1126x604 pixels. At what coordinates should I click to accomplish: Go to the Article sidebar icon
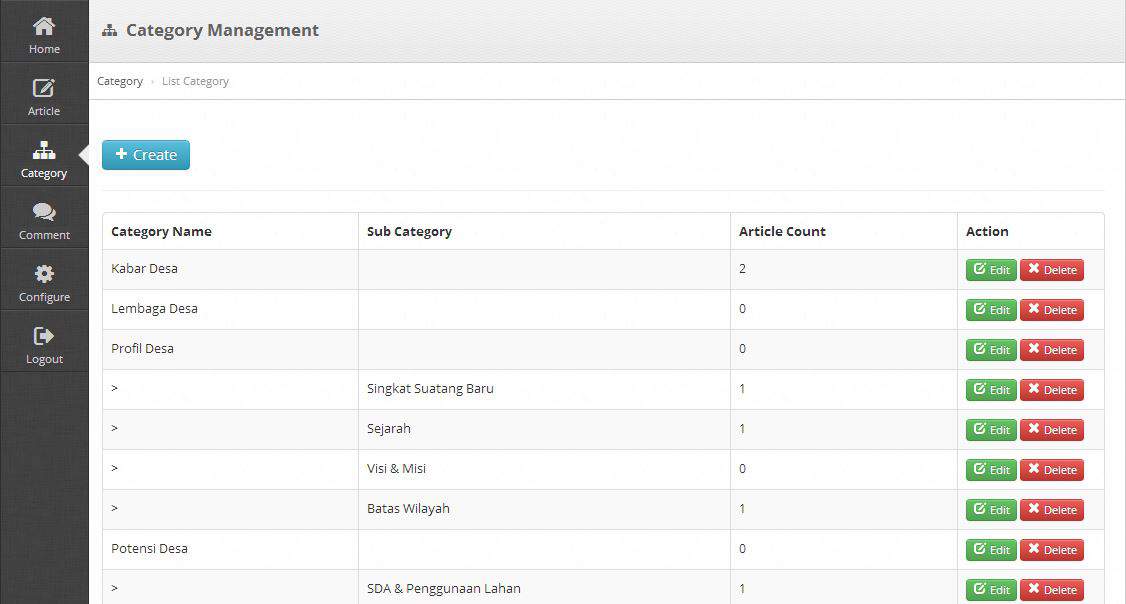(44, 88)
